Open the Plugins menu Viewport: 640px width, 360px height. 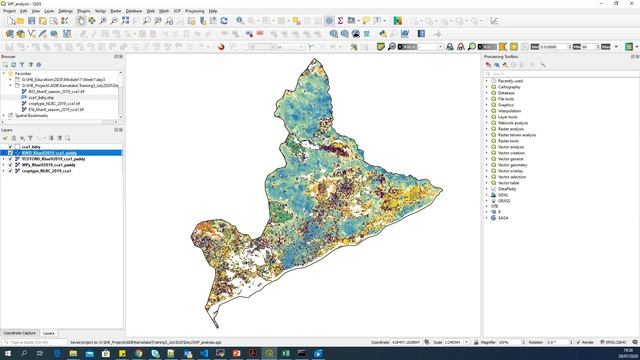coord(84,11)
